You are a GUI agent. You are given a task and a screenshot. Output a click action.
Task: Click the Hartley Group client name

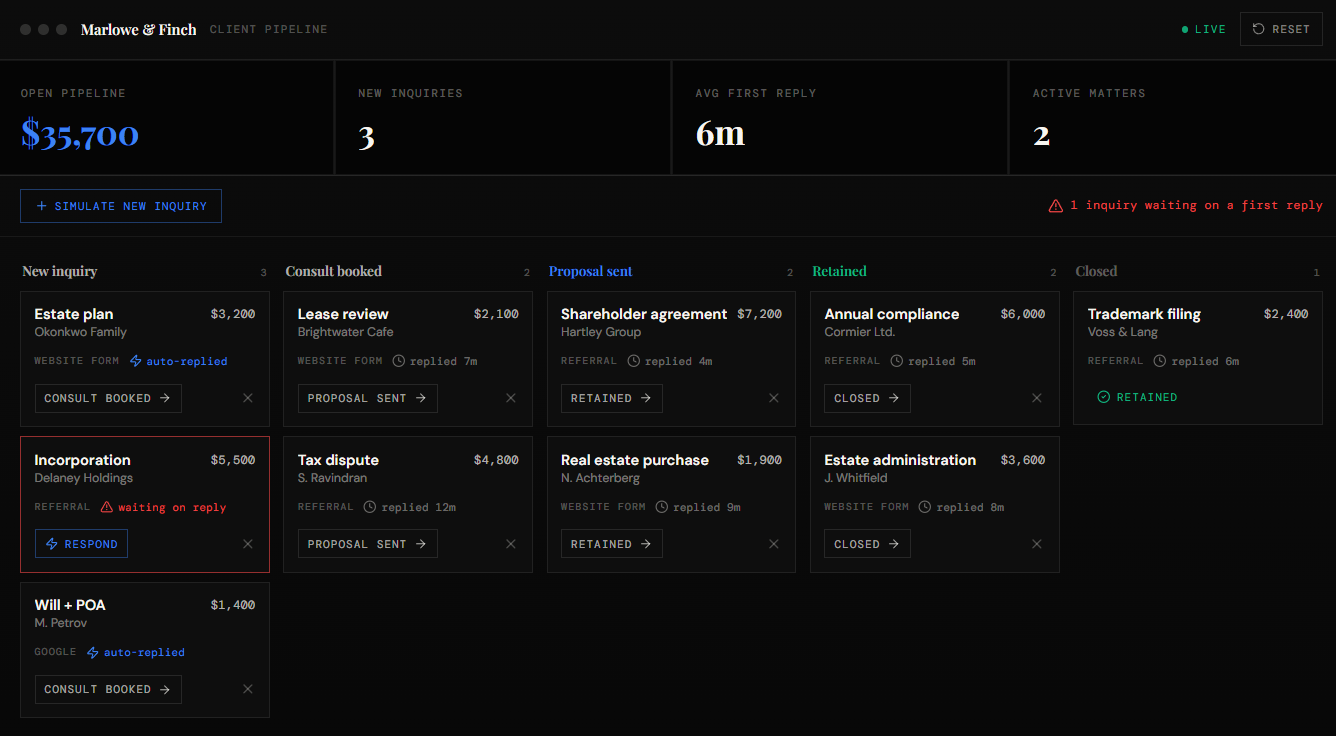tap(601, 332)
